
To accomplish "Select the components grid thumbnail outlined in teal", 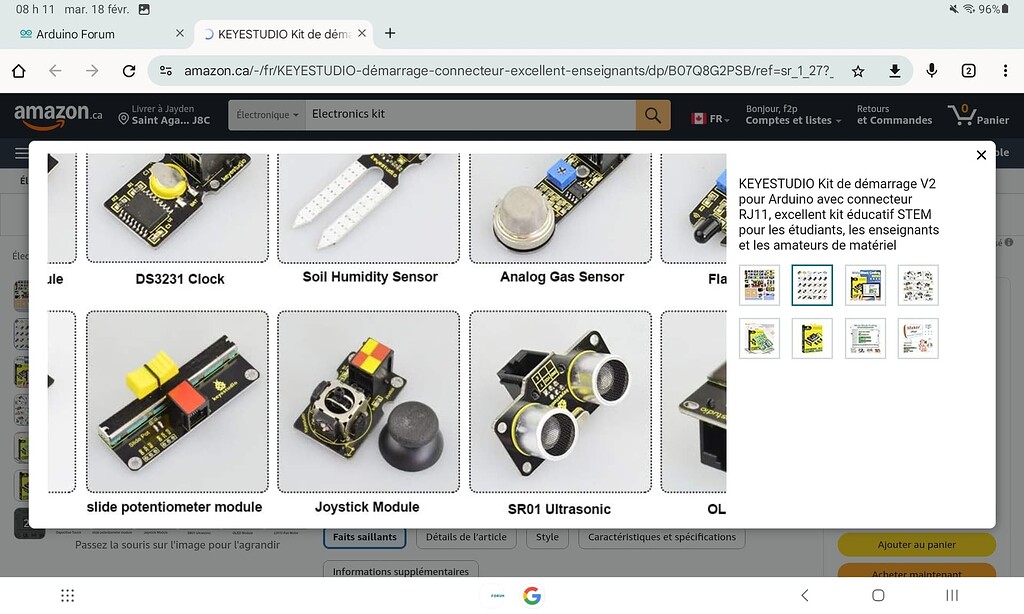I will (x=812, y=285).
